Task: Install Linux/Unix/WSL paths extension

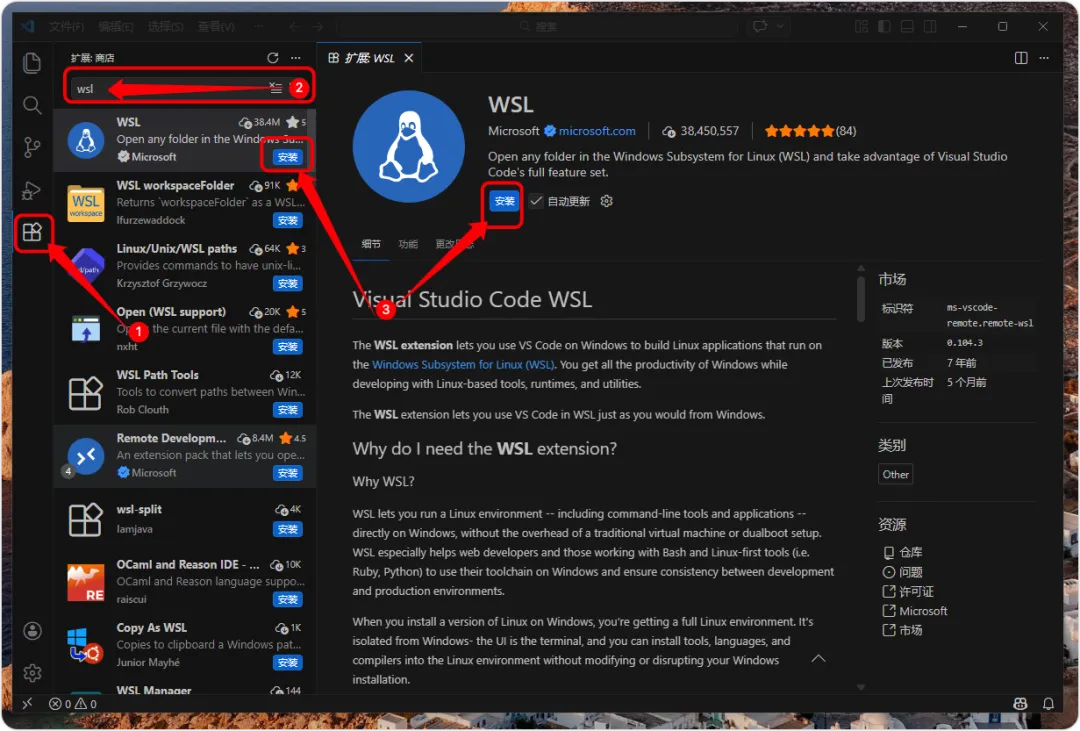Action: coord(287,283)
